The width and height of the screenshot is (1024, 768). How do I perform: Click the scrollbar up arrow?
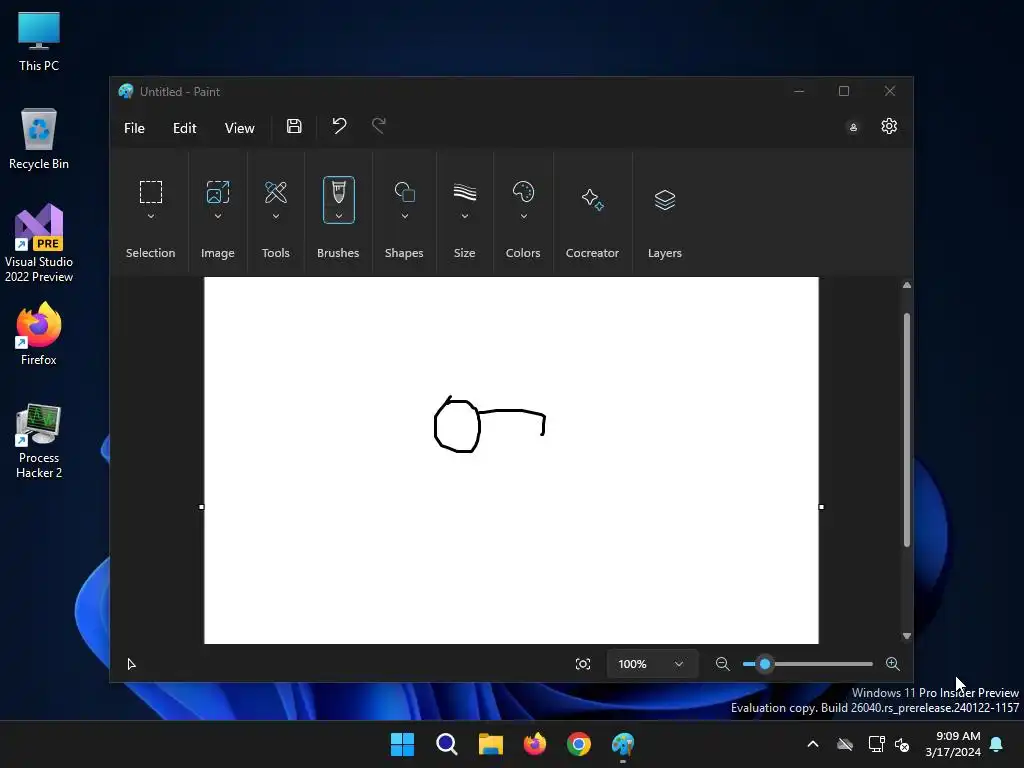pyautogui.click(x=906, y=285)
